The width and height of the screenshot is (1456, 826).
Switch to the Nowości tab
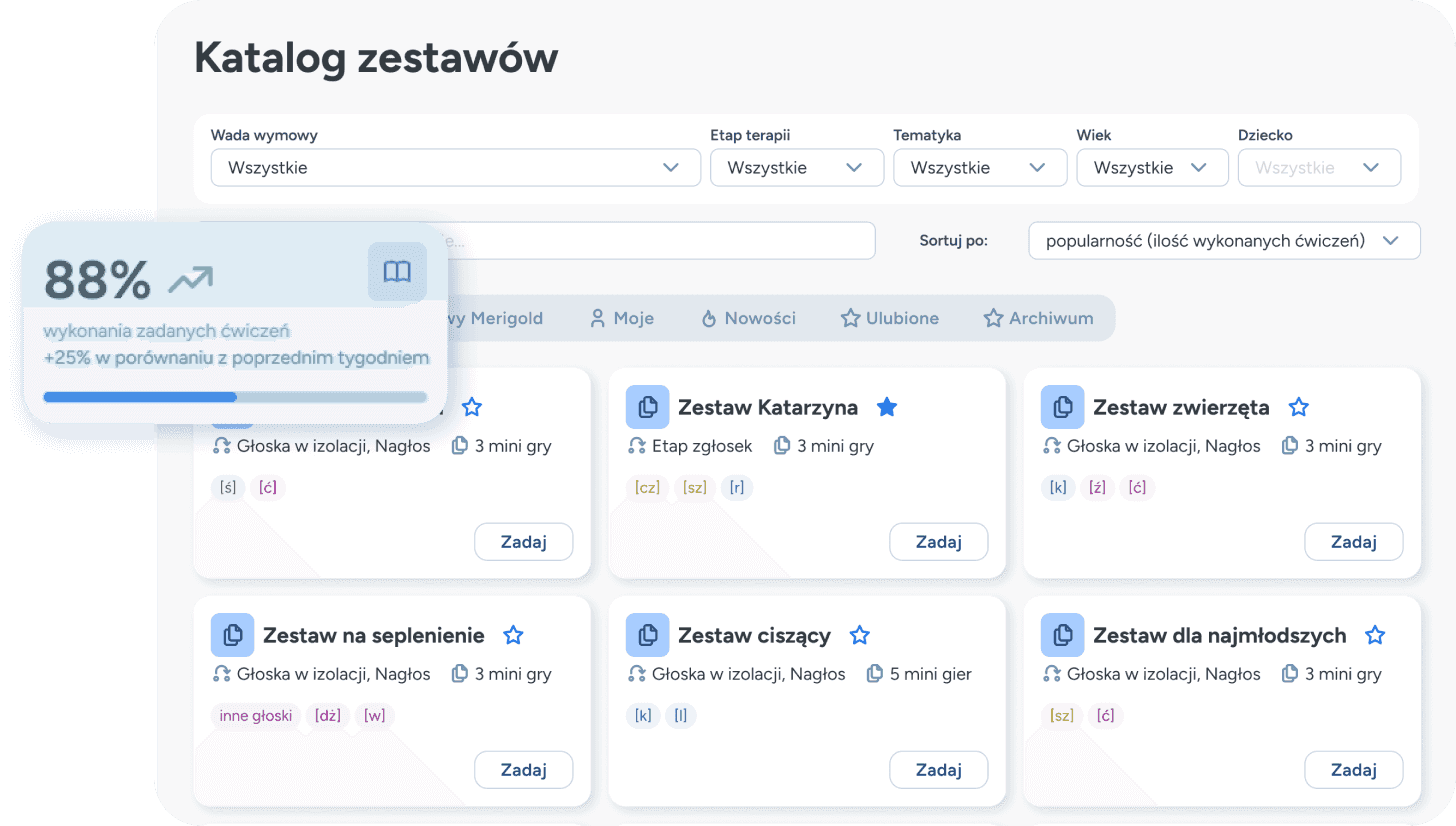(748, 318)
